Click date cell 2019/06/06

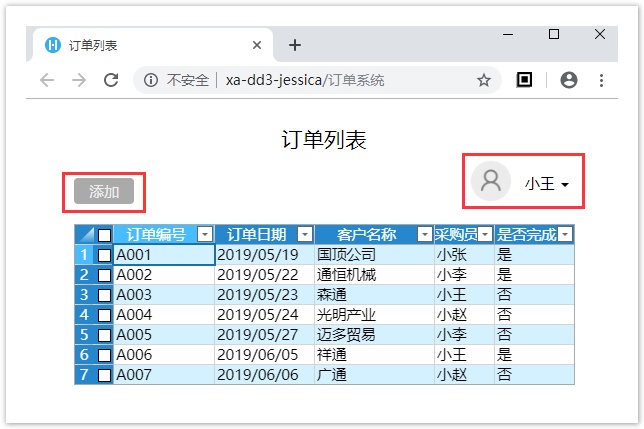264,375
